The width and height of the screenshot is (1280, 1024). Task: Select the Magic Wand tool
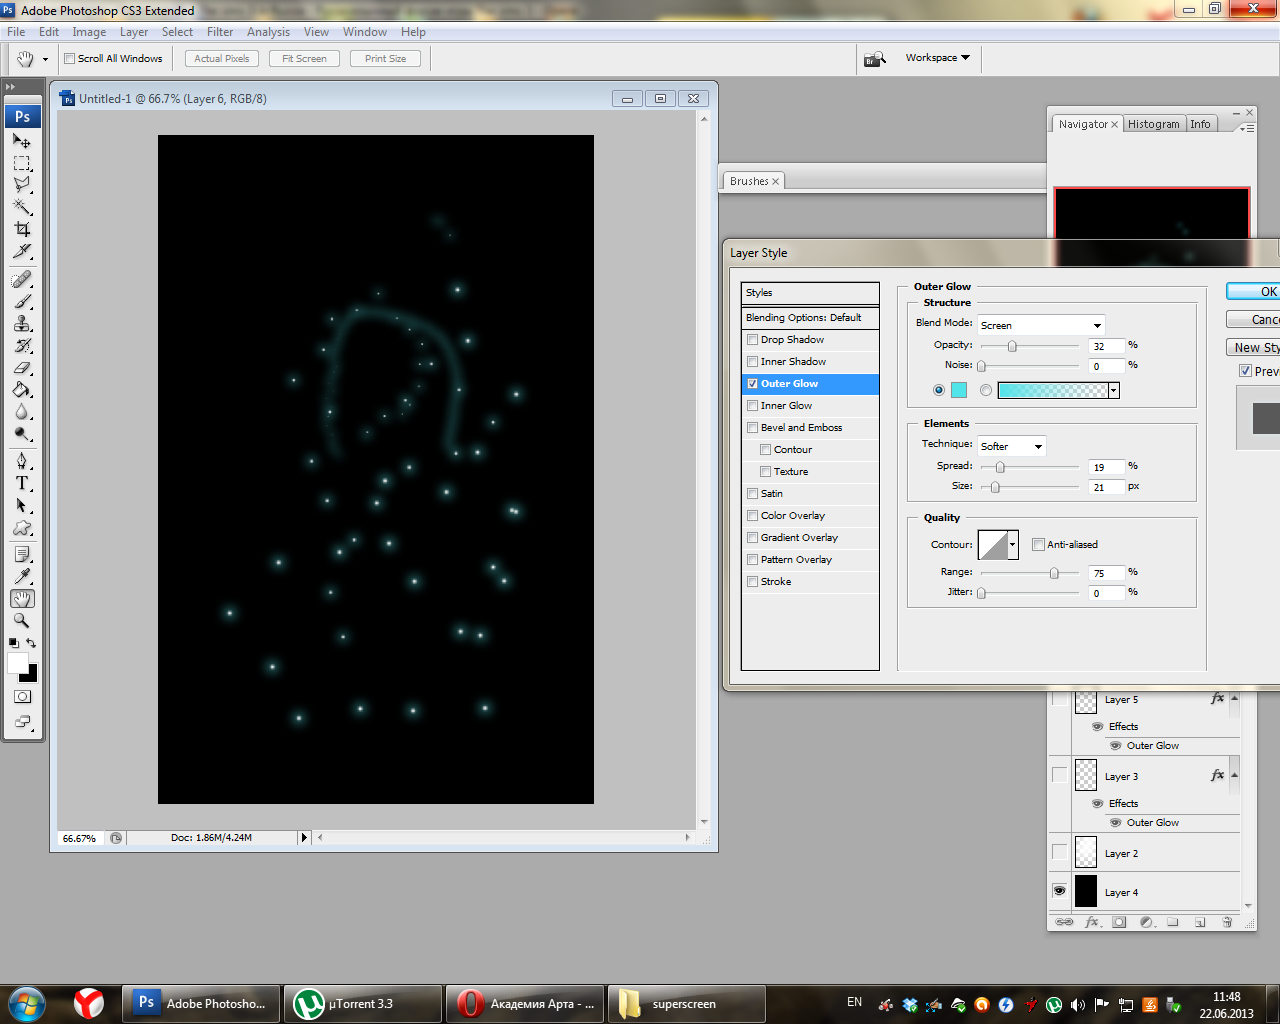(22, 207)
